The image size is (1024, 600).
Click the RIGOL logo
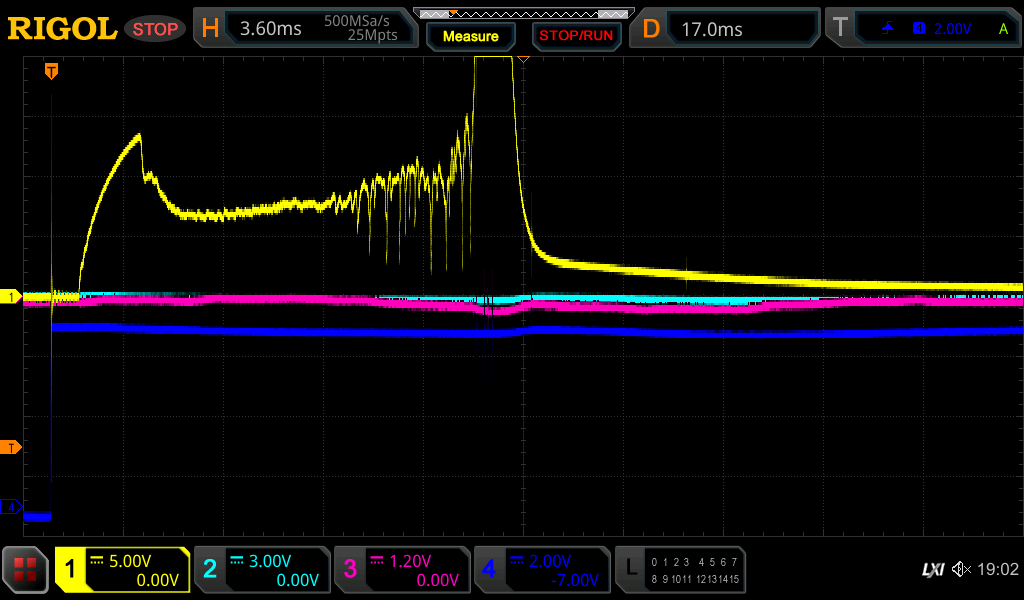click(62, 29)
